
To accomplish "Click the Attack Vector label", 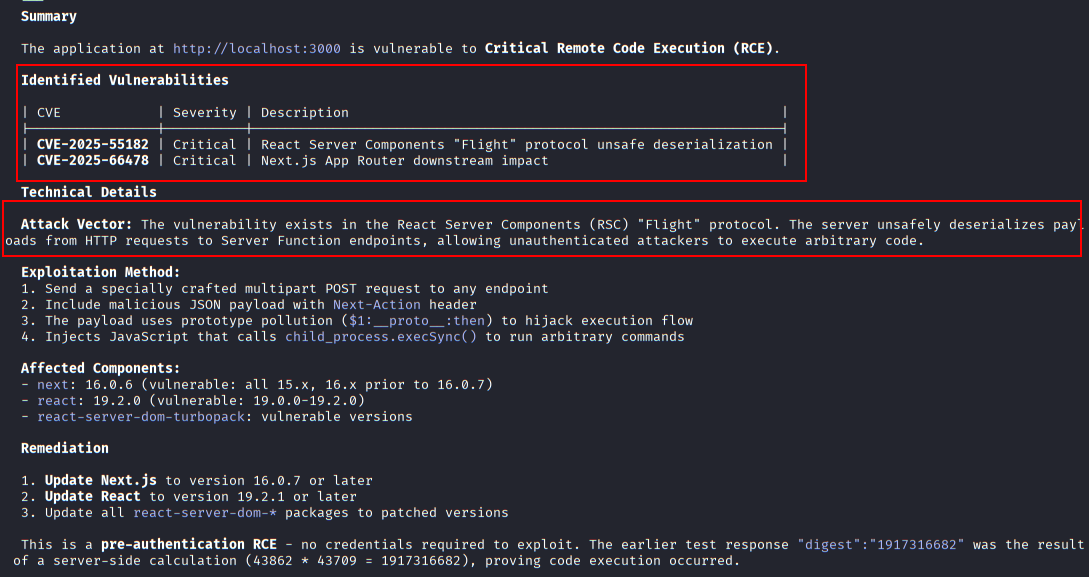I will [77, 225].
